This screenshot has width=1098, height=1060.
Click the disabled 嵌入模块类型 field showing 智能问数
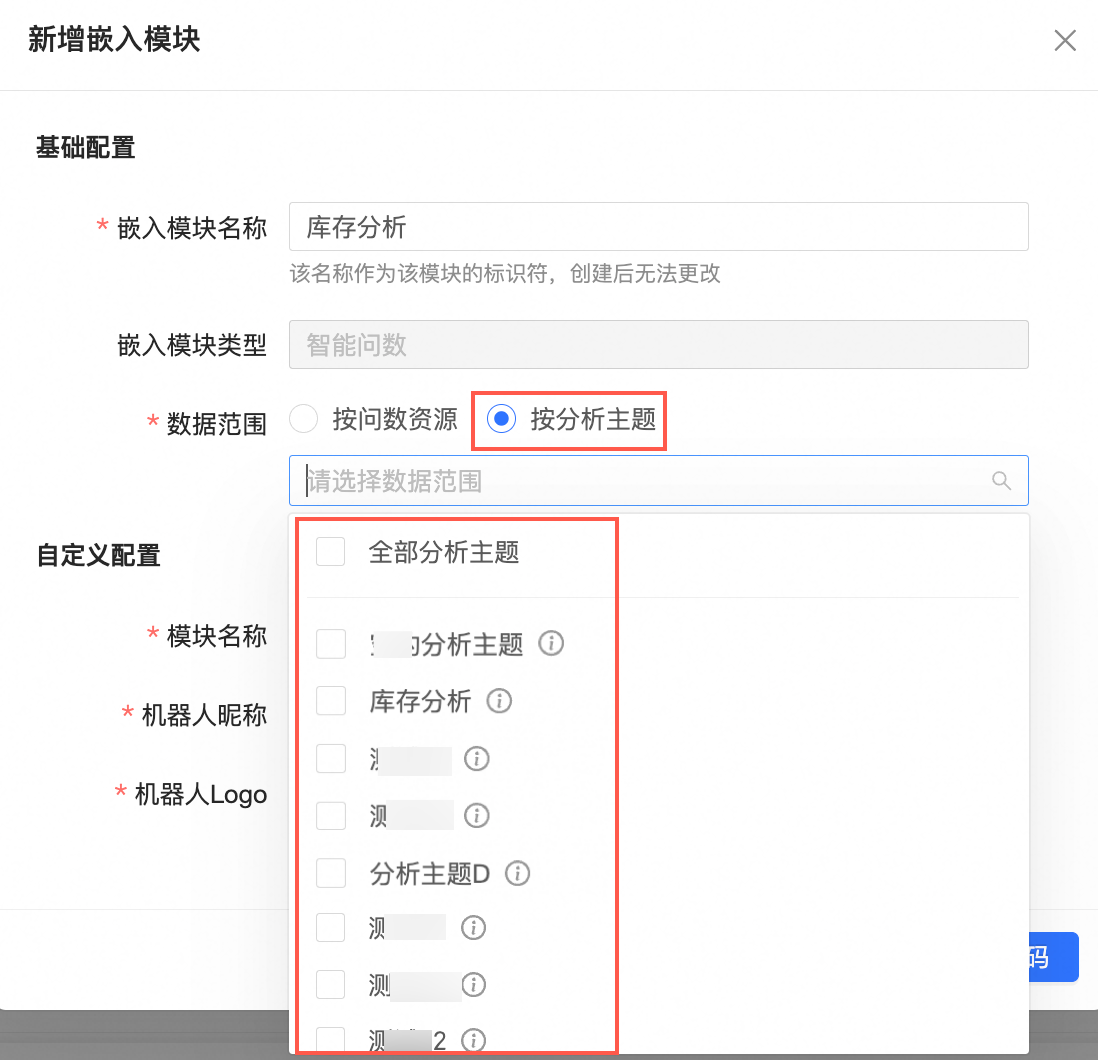pyautogui.click(x=658, y=344)
